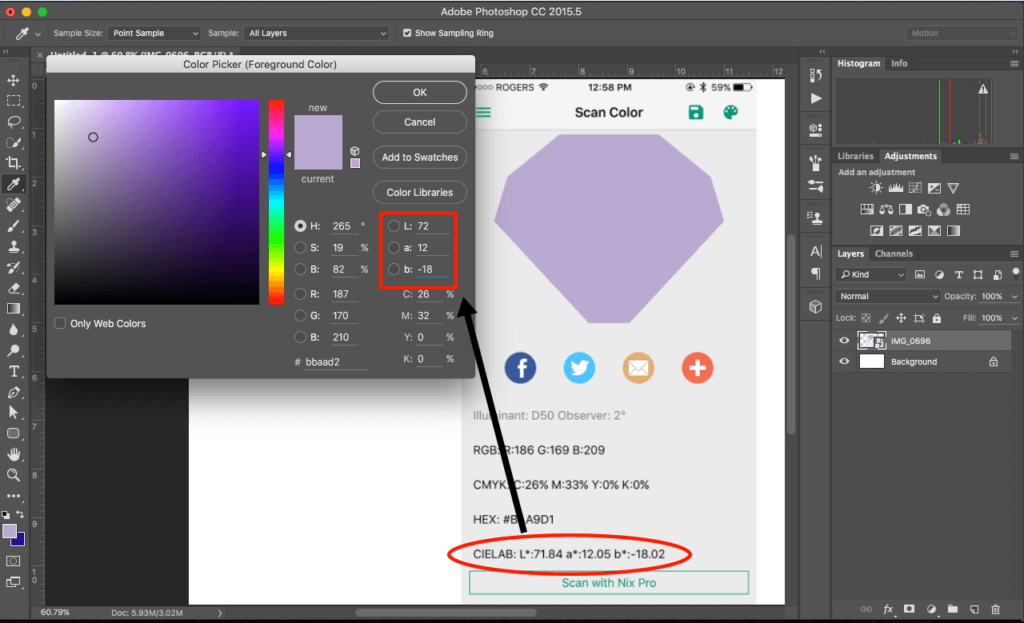This screenshot has height=623, width=1024.
Task: Select the Horizontal Type tool
Action: tap(14, 369)
